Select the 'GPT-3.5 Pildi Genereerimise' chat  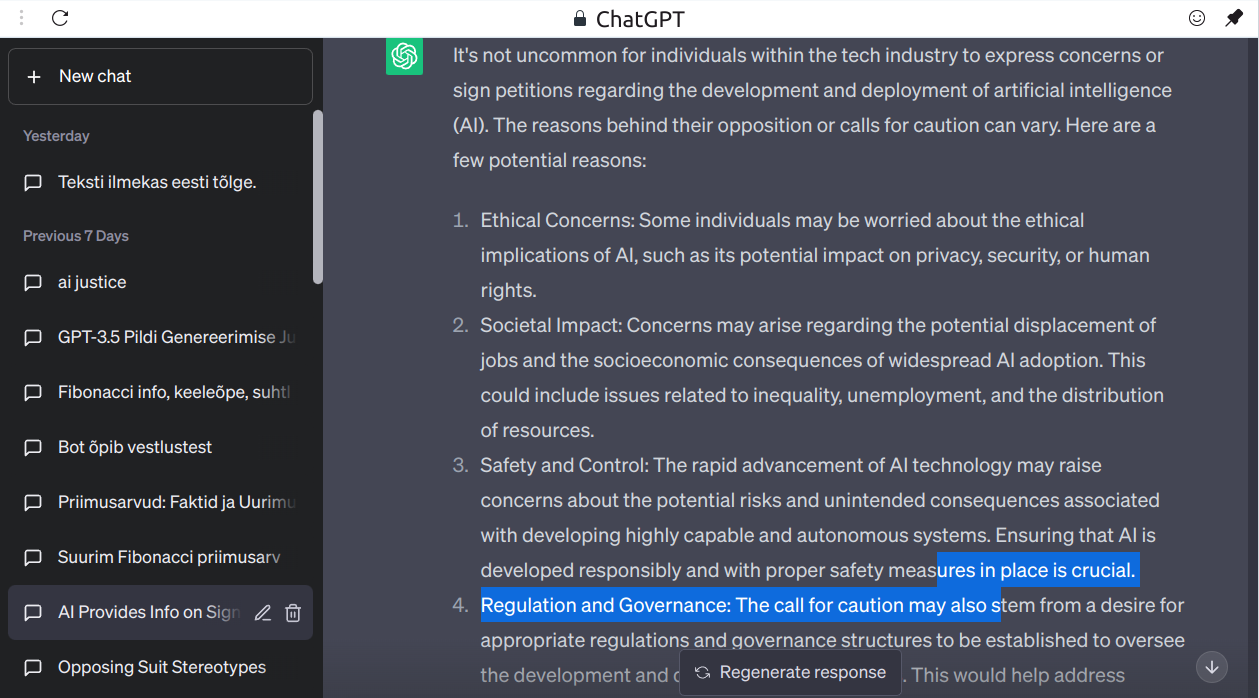click(x=166, y=338)
